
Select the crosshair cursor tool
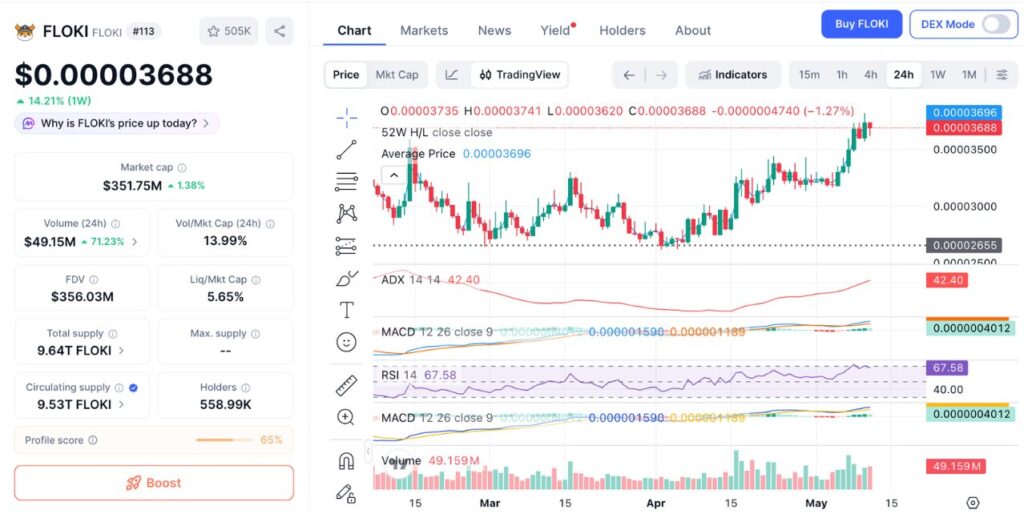346,118
